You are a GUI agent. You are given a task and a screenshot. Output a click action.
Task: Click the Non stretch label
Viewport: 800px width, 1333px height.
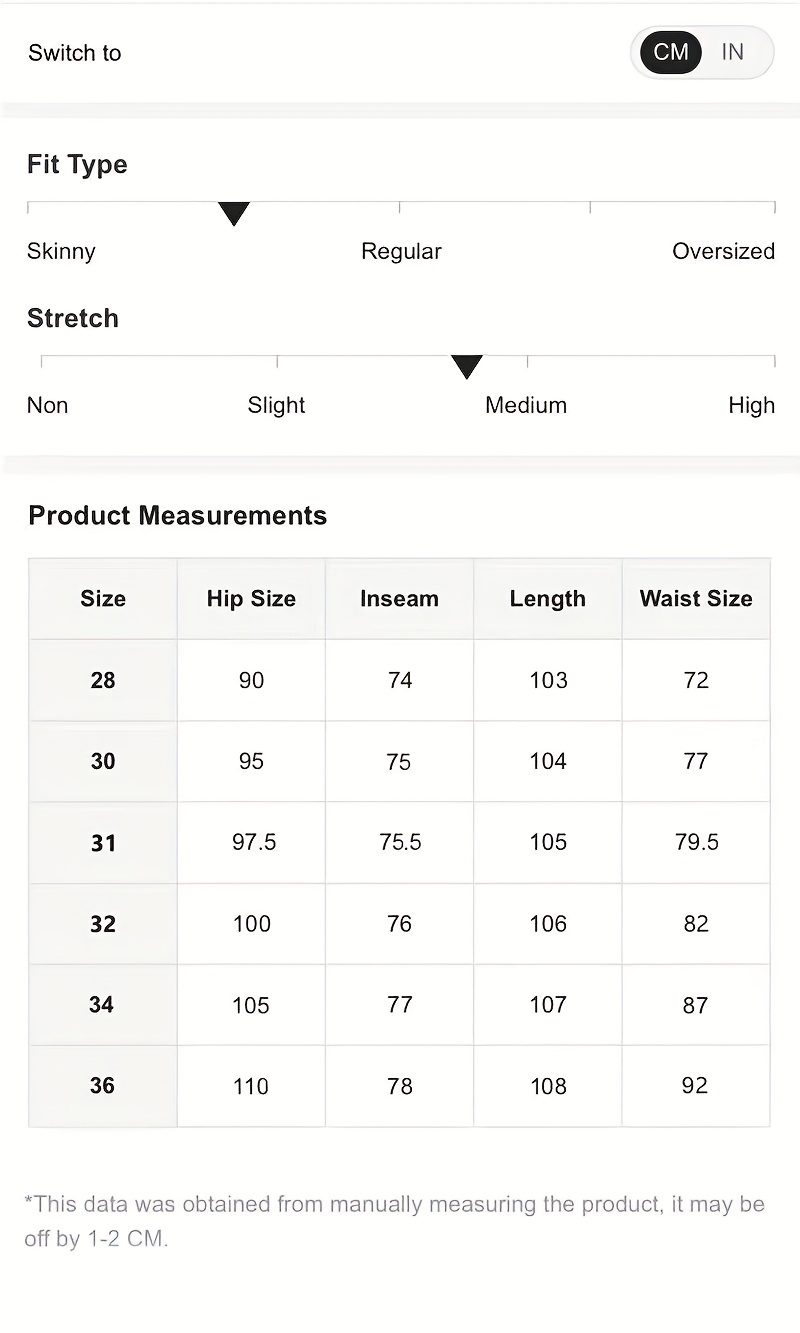click(48, 405)
